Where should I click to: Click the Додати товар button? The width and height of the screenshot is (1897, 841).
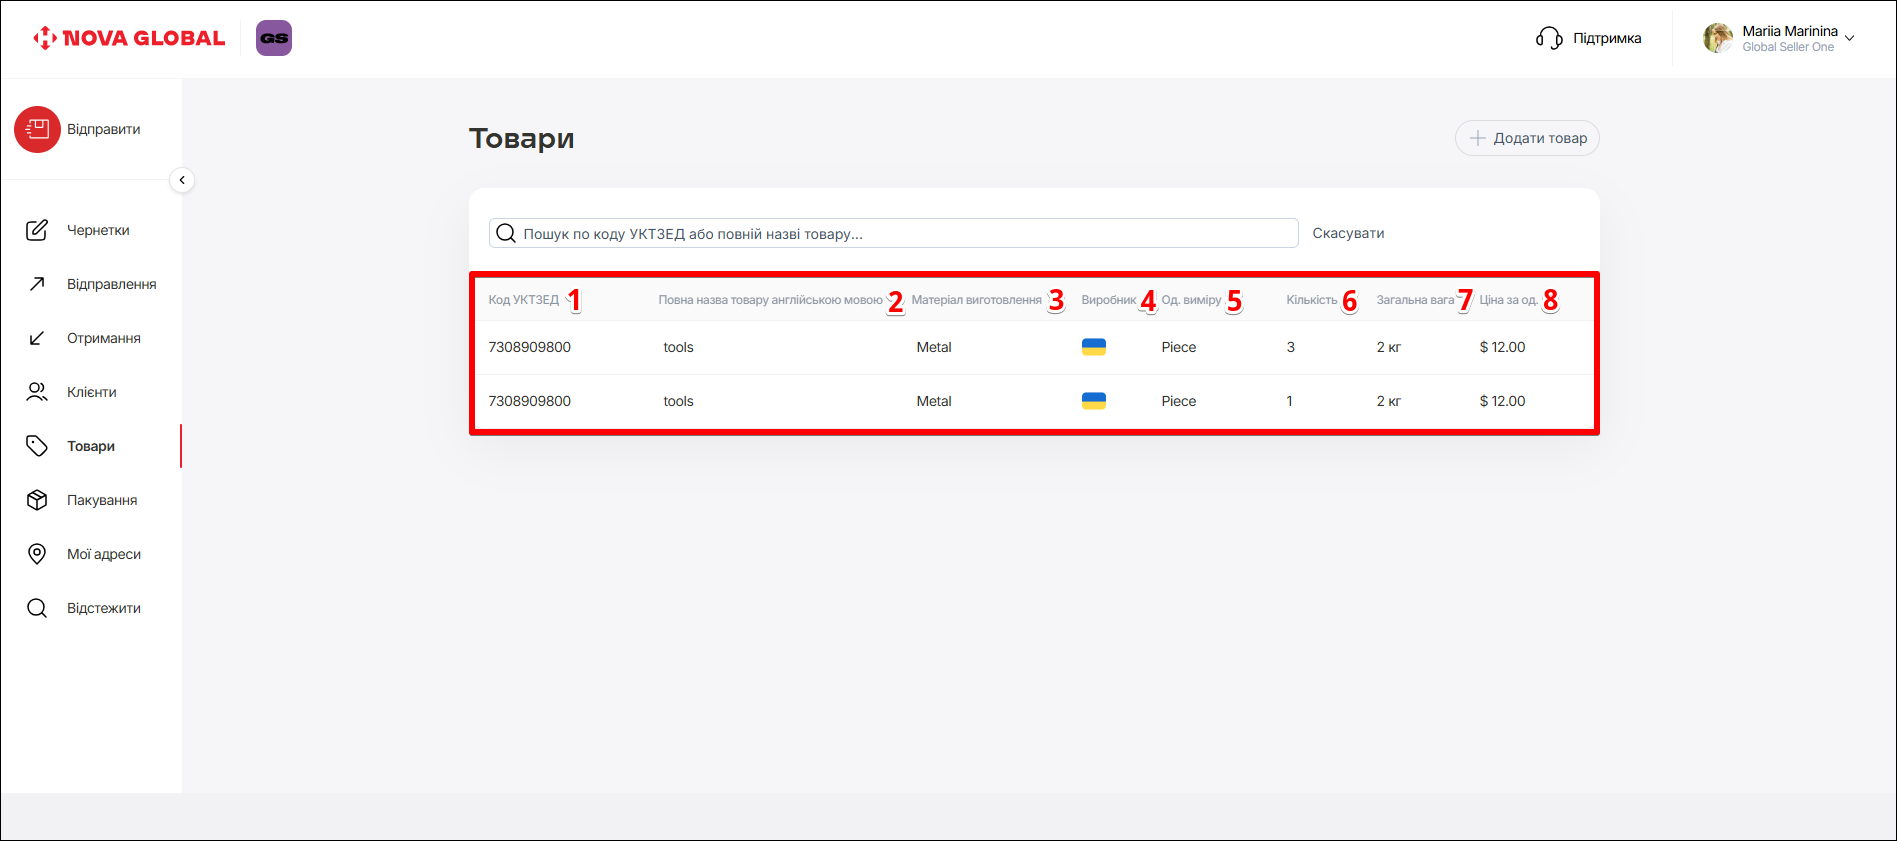tap(1527, 138)
